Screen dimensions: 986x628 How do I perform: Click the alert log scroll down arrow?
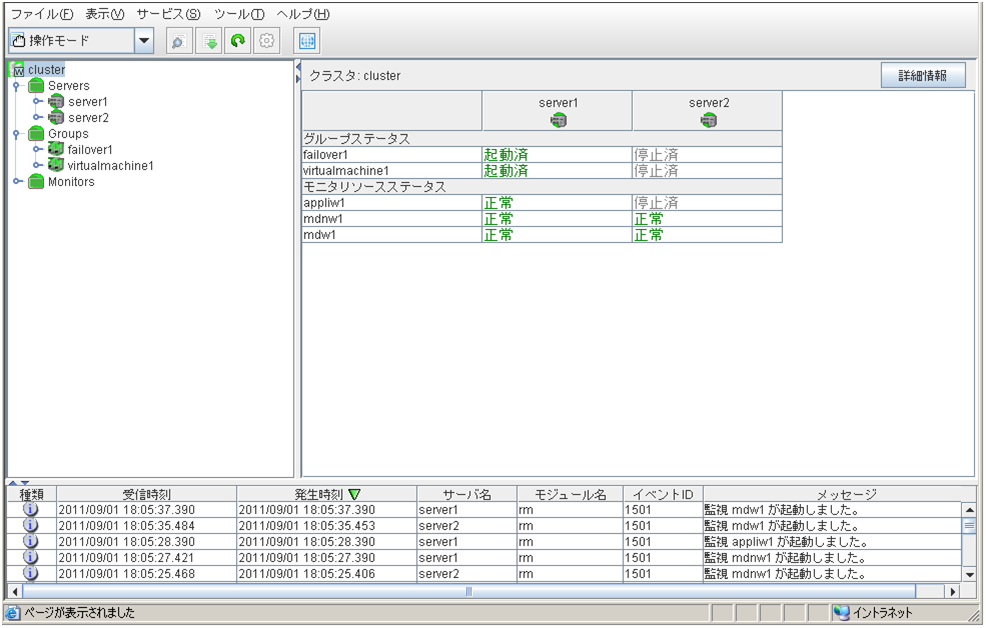968,574
